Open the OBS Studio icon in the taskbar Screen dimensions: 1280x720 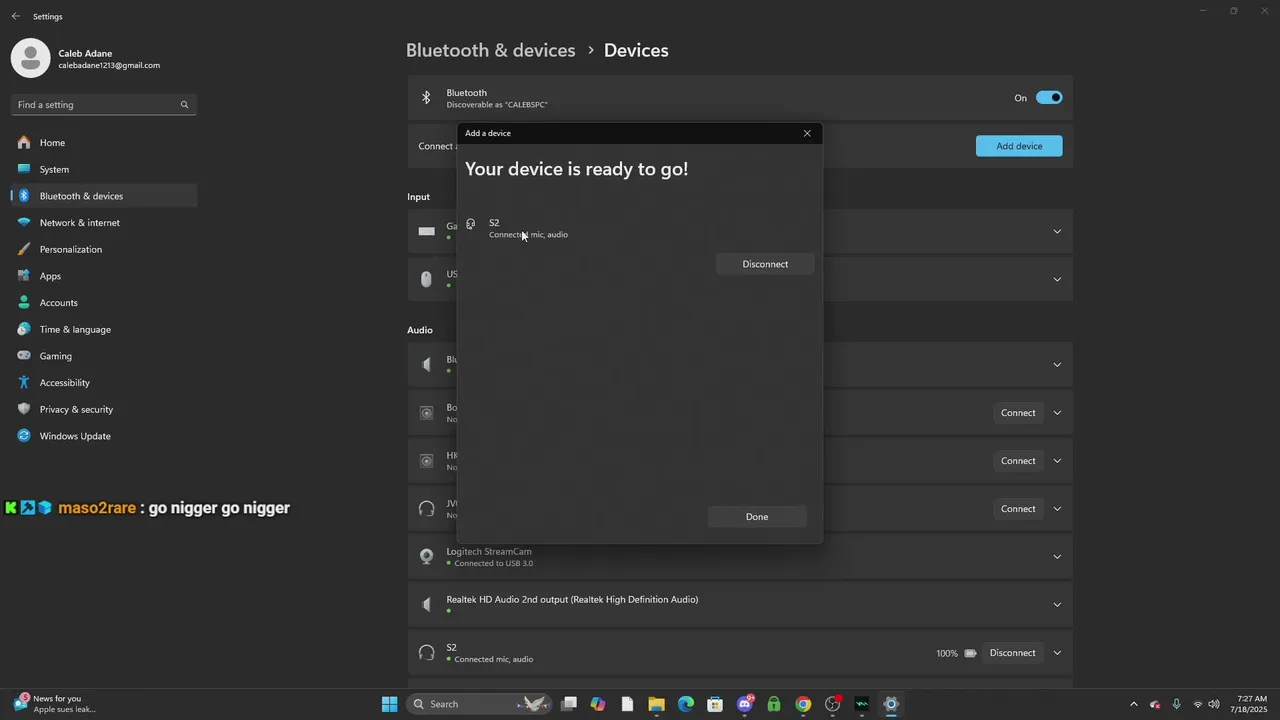[833, 704]
